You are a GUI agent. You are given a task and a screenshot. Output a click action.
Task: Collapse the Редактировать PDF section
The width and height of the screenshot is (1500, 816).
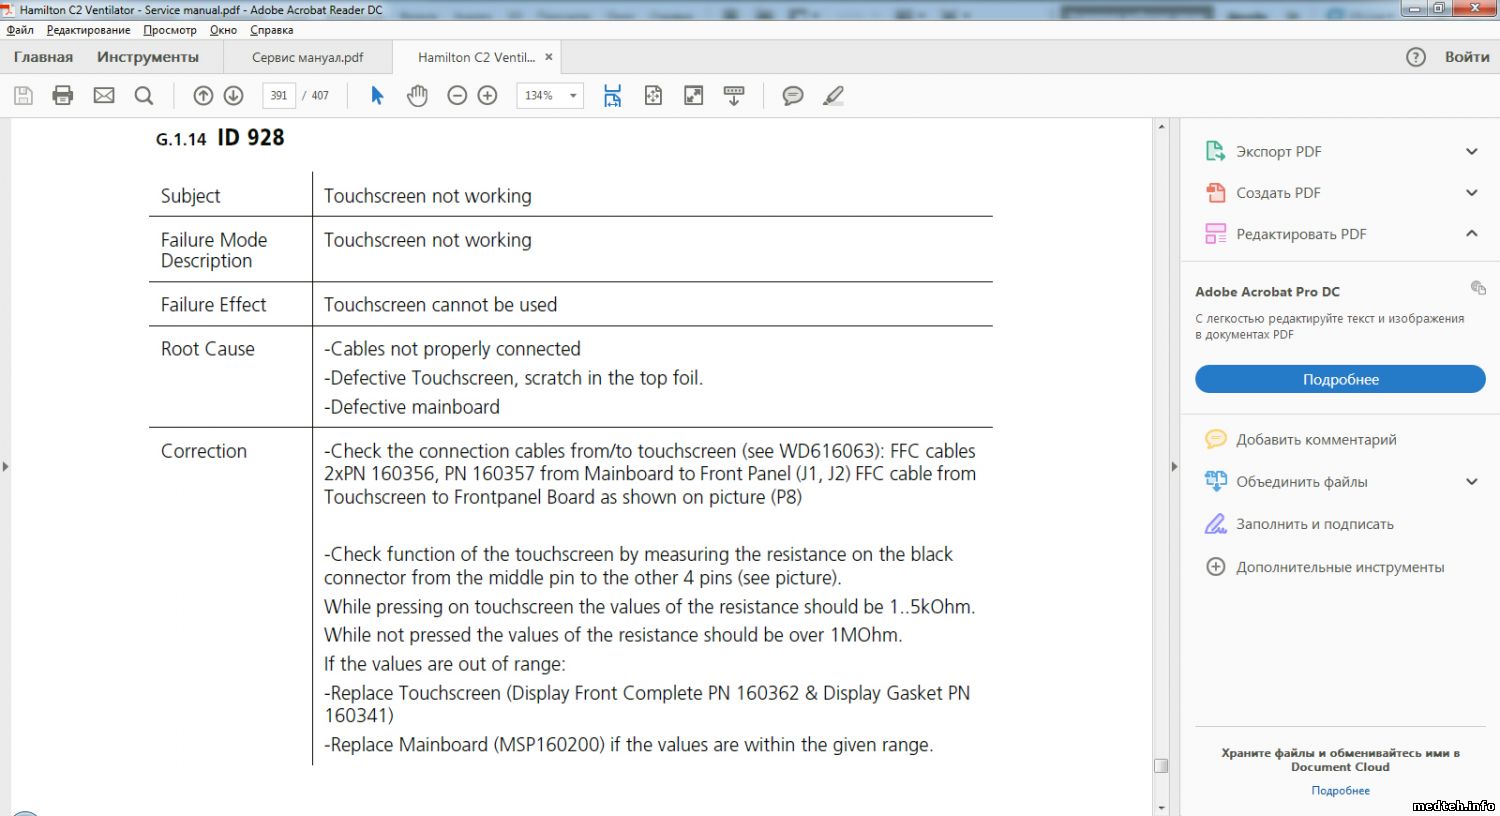point(1471,234)
